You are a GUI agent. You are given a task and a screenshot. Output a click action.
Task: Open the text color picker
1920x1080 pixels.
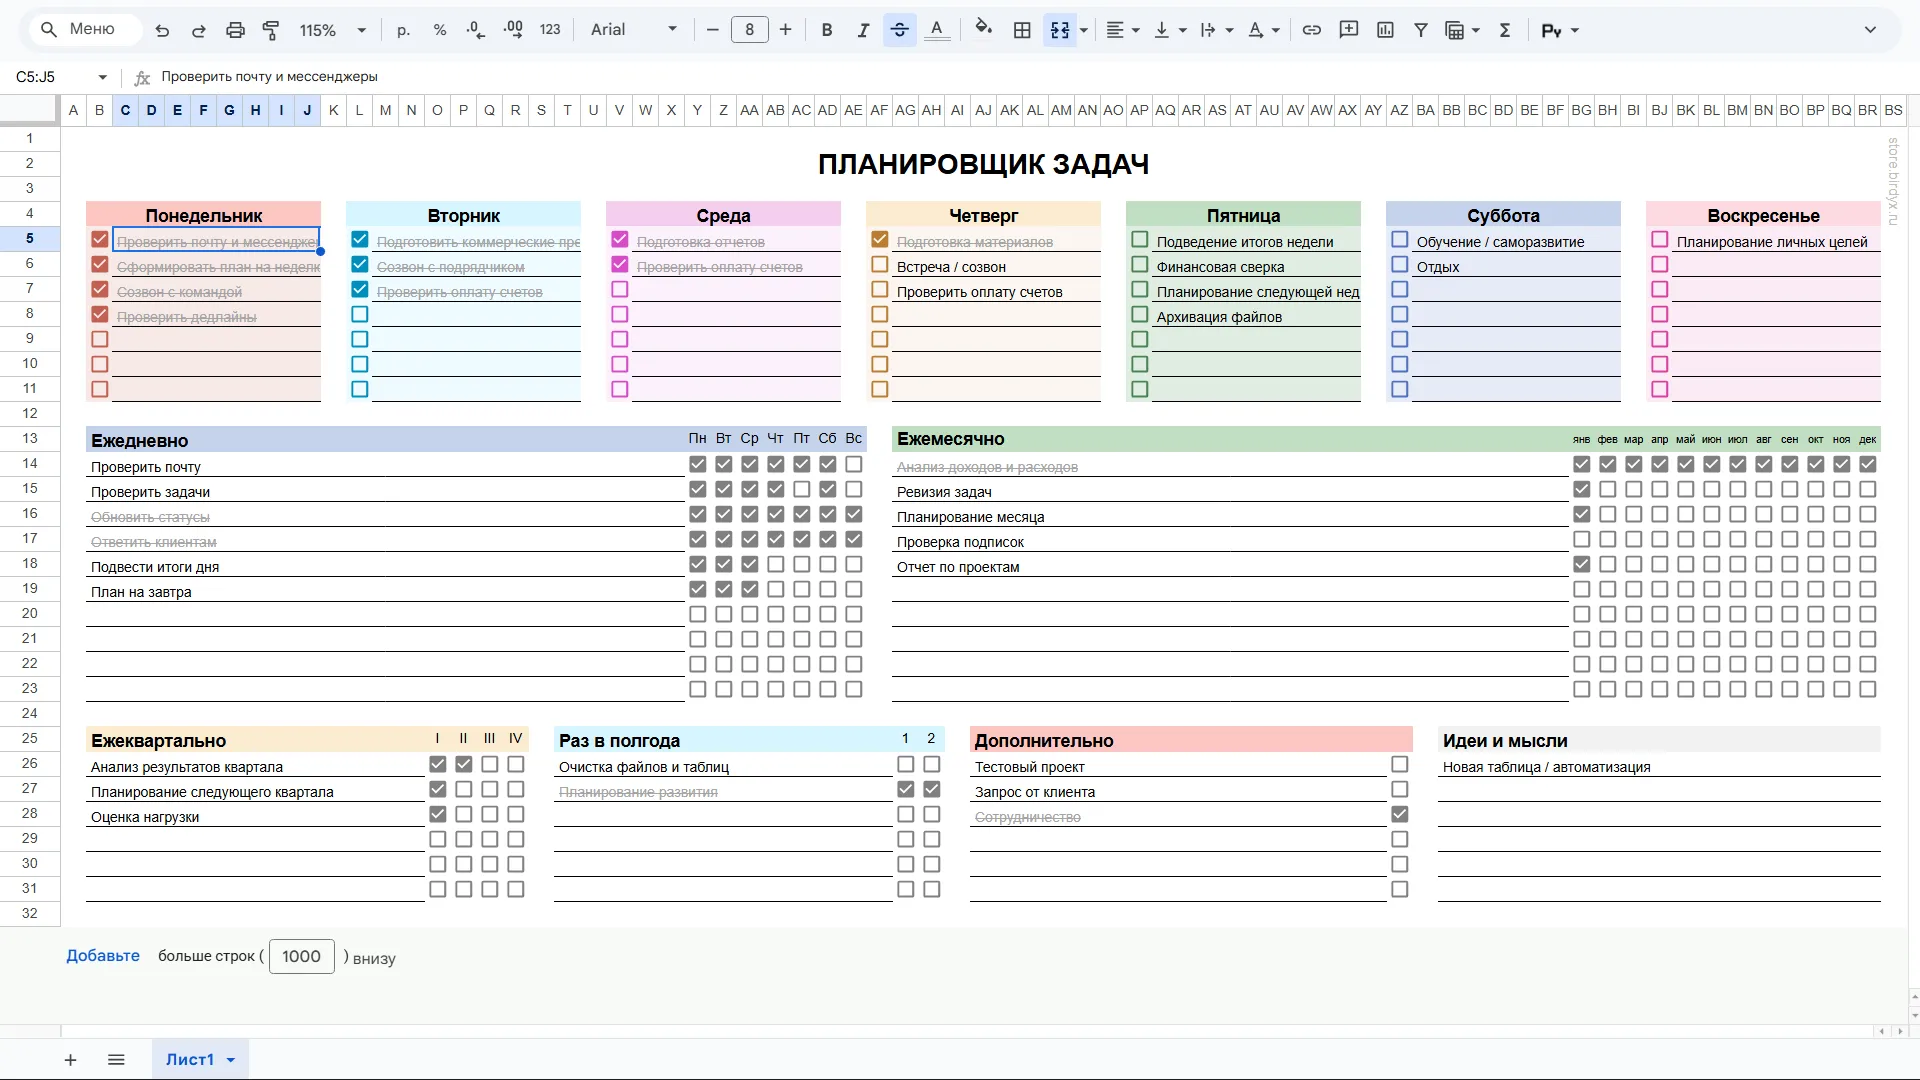936,30
